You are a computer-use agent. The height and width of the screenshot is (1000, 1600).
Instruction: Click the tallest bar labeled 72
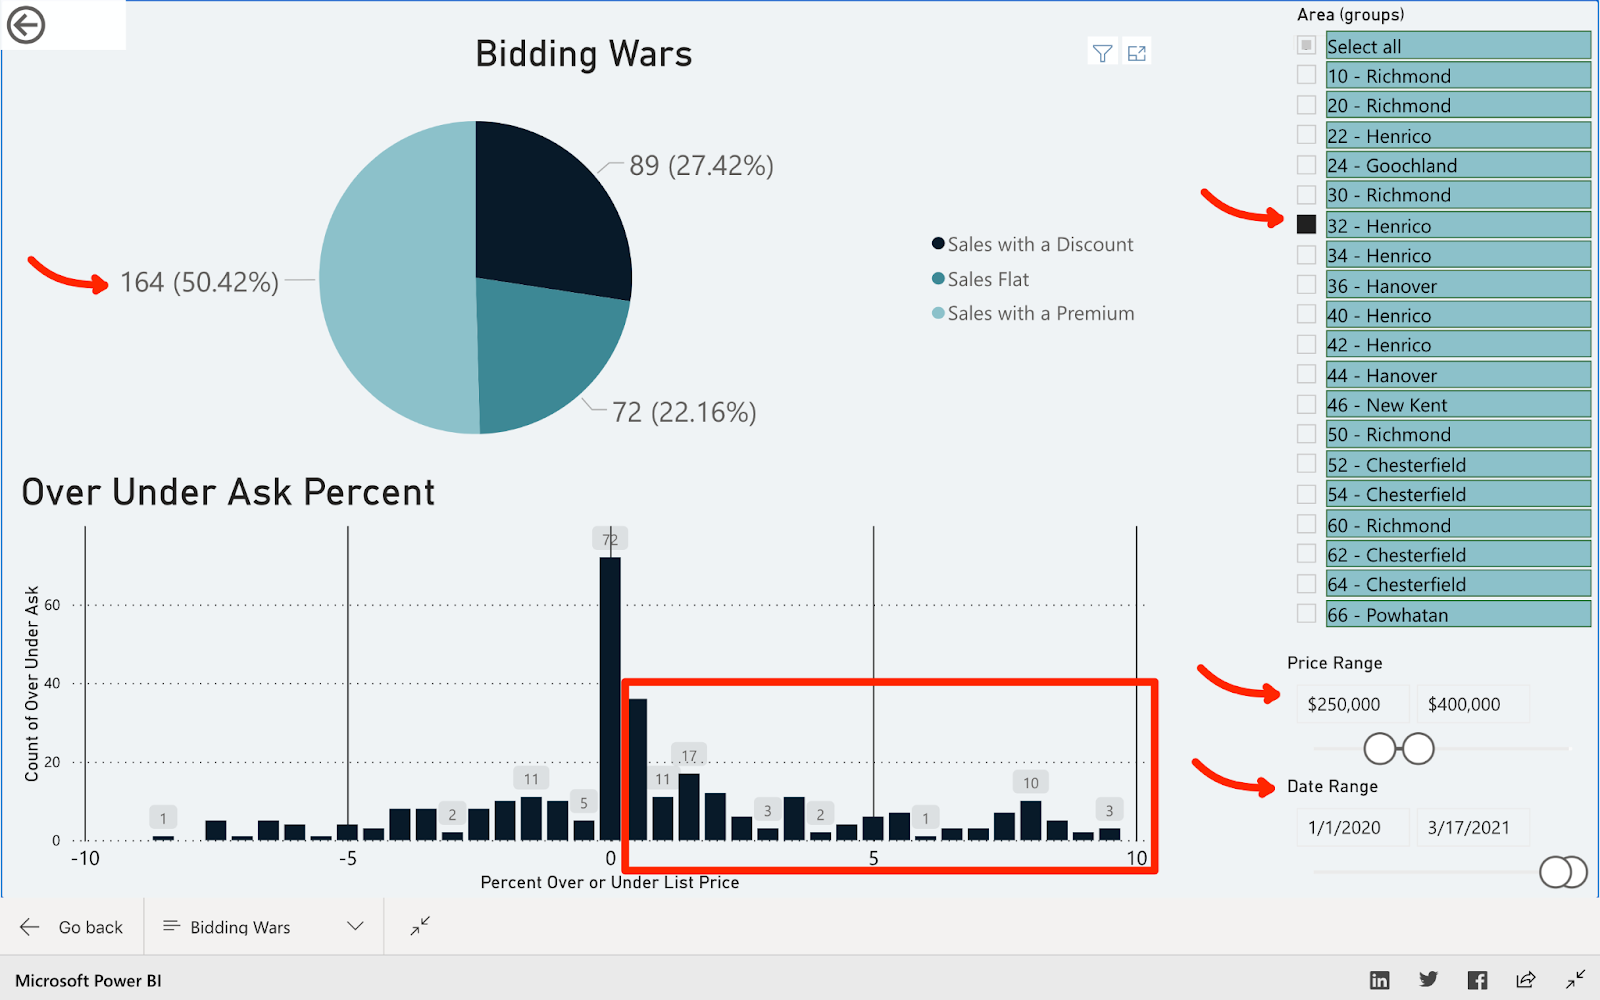[610, 698]
